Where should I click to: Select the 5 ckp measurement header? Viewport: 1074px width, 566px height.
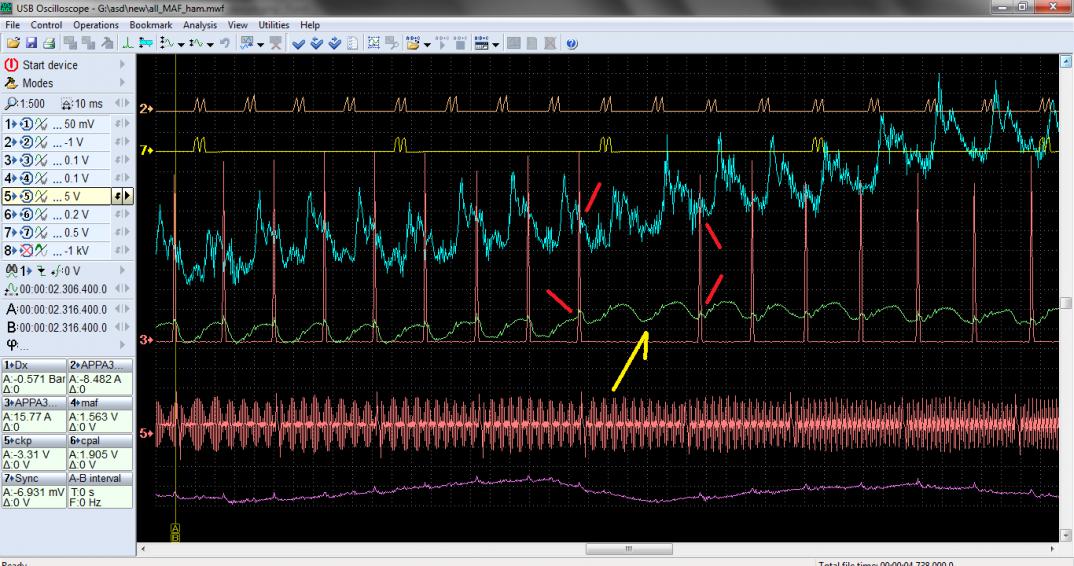[x=34, y=441]
